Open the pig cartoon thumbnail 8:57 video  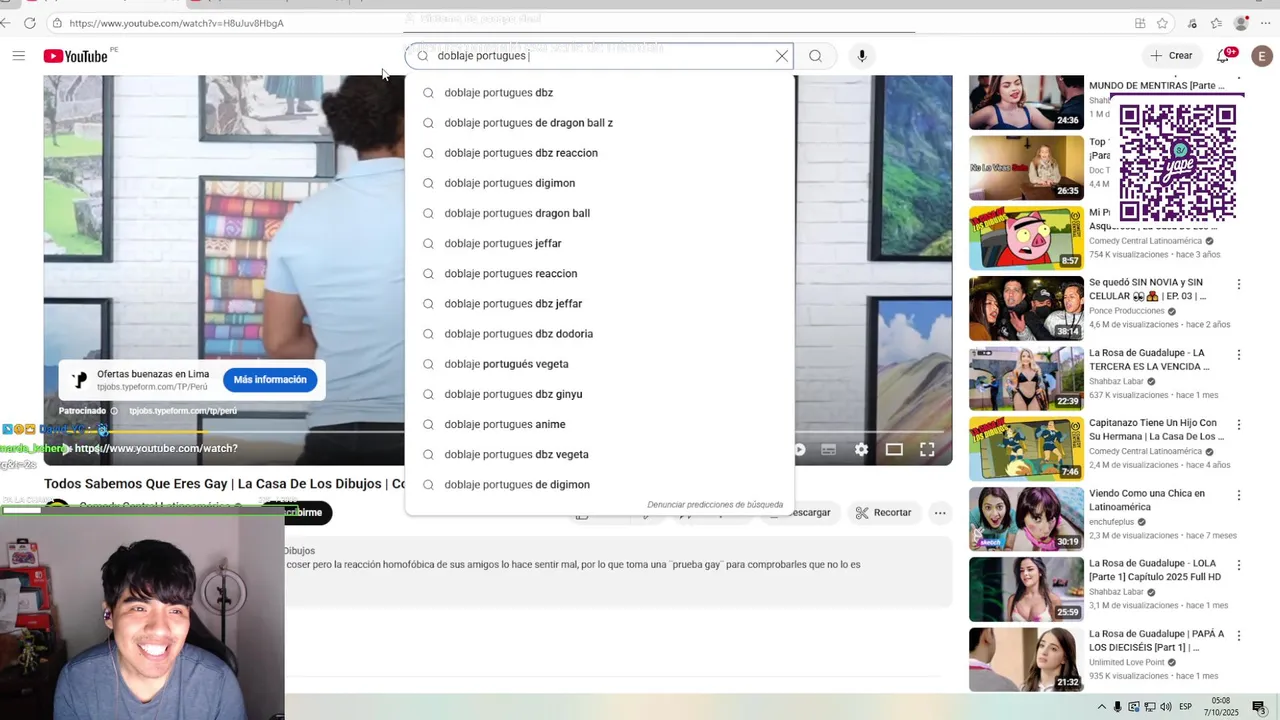(x=1026, y=238)
